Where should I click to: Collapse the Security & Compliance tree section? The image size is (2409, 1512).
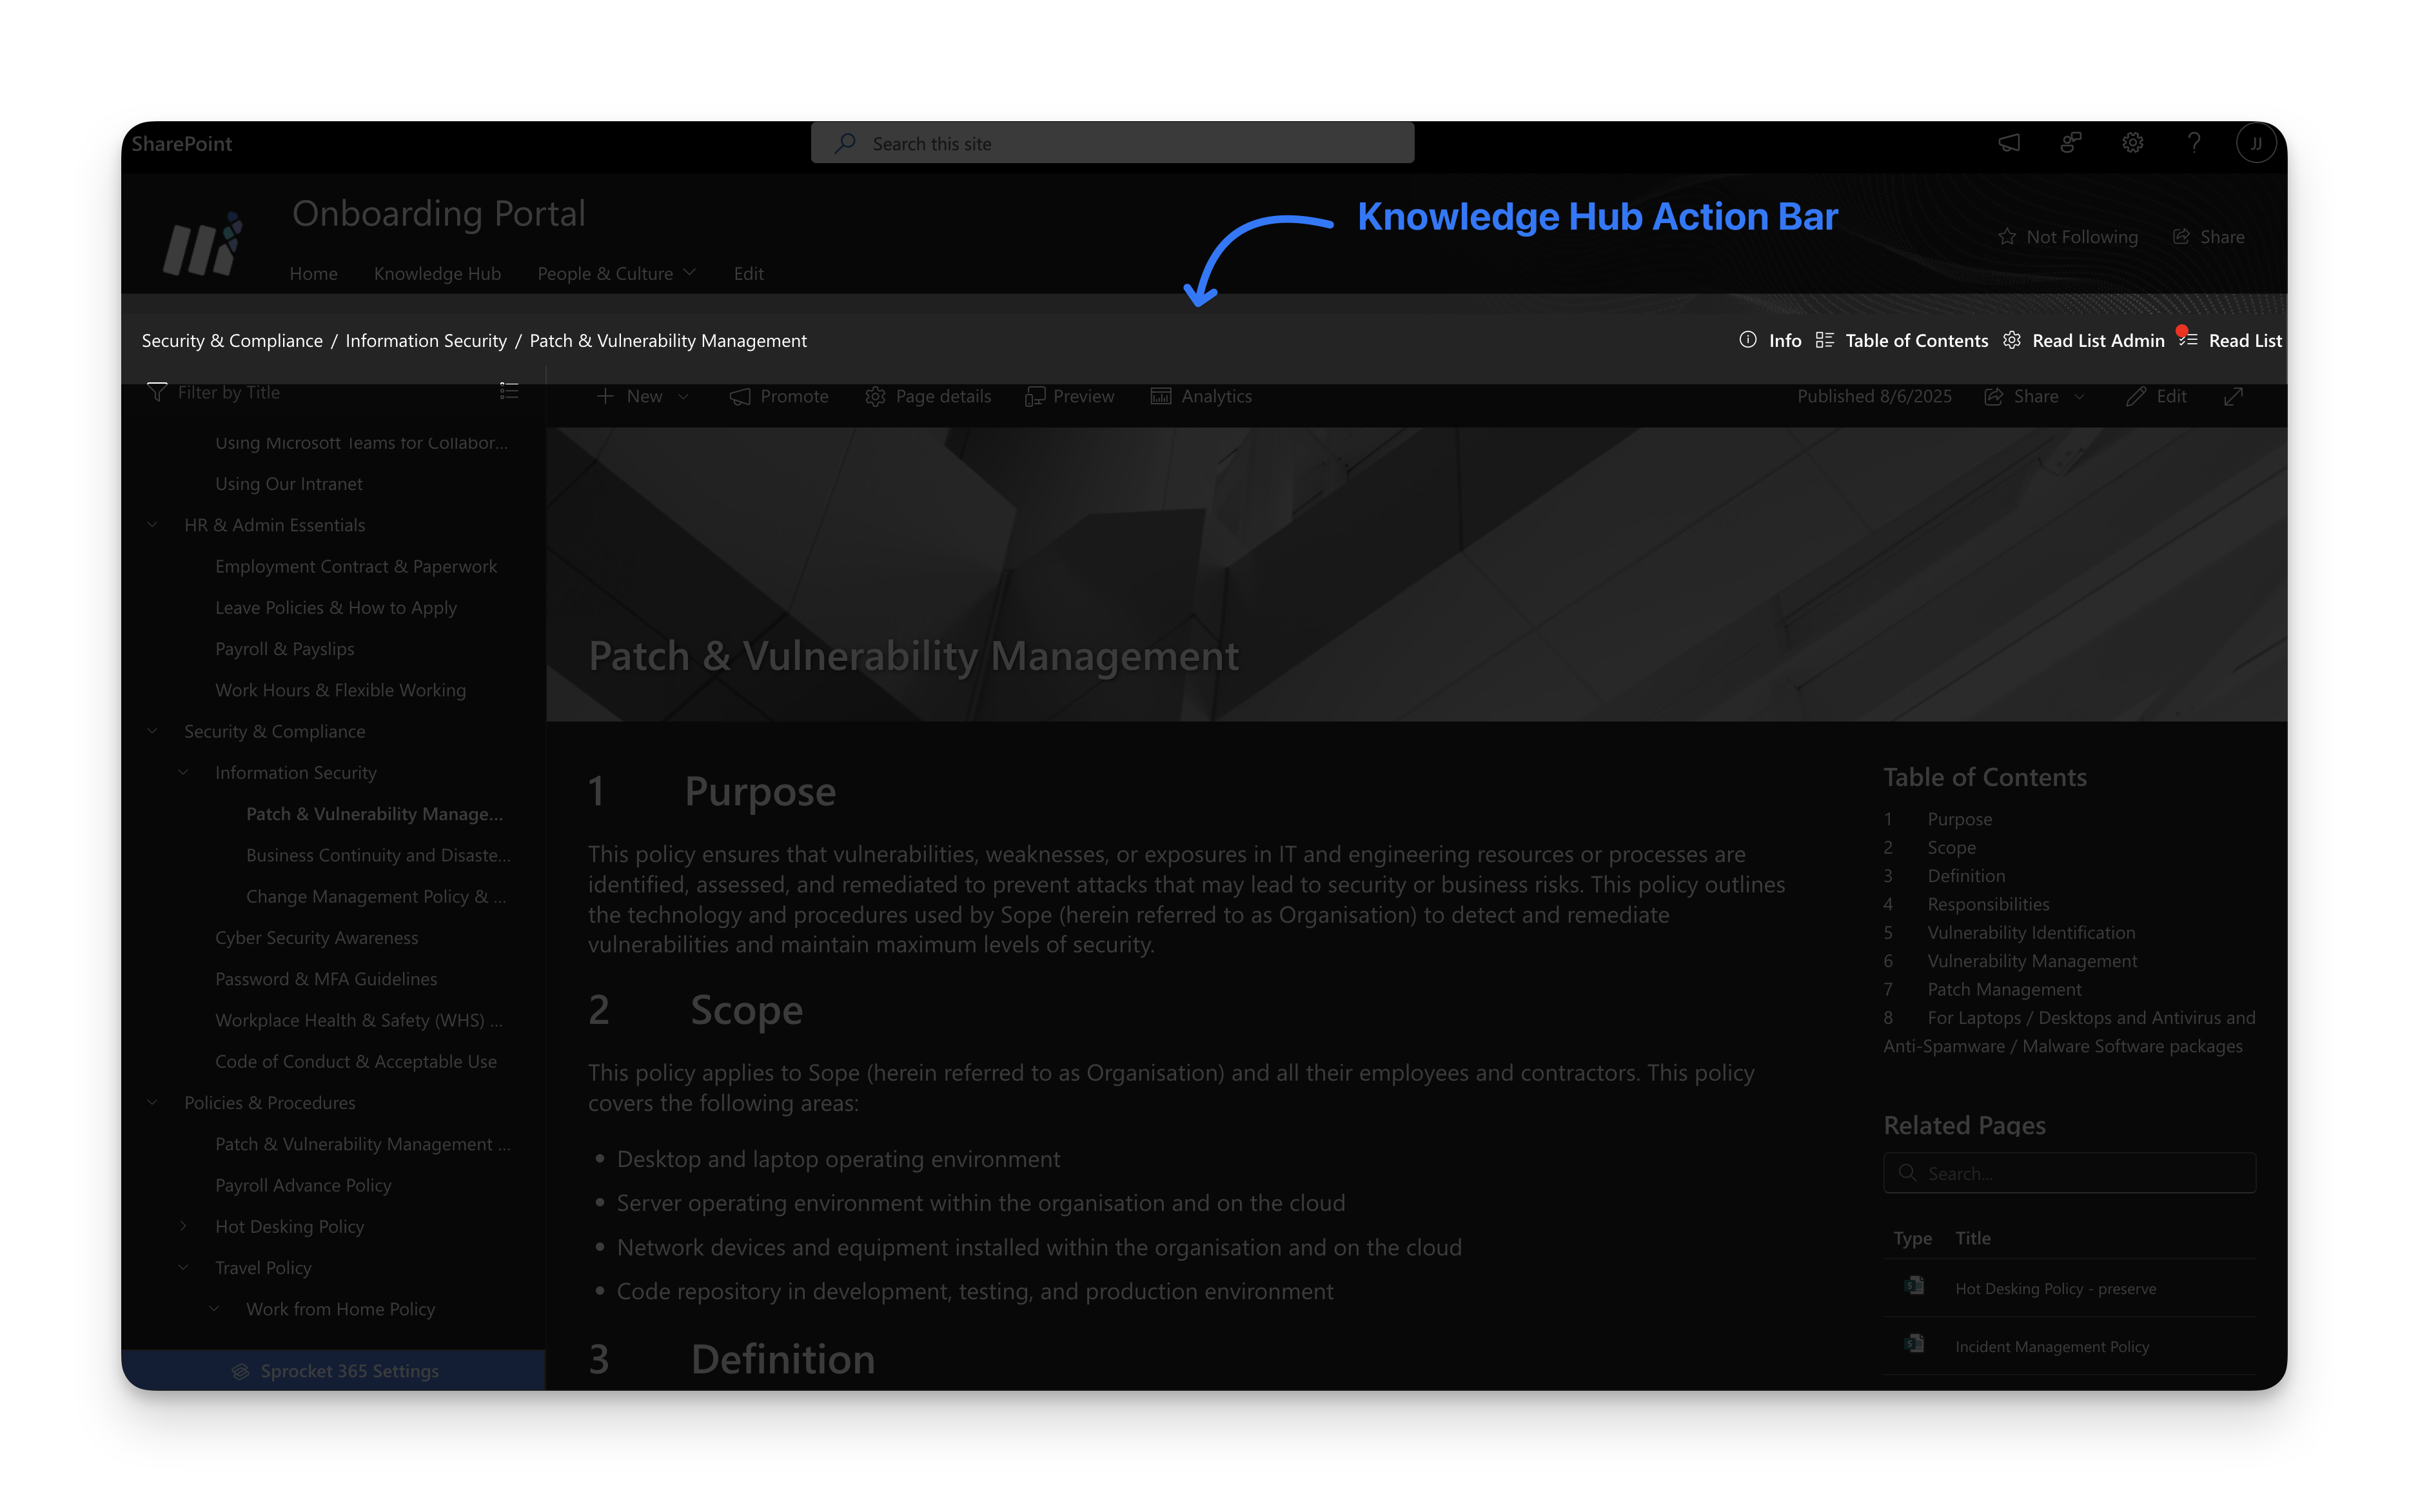(x=153, y=731)
